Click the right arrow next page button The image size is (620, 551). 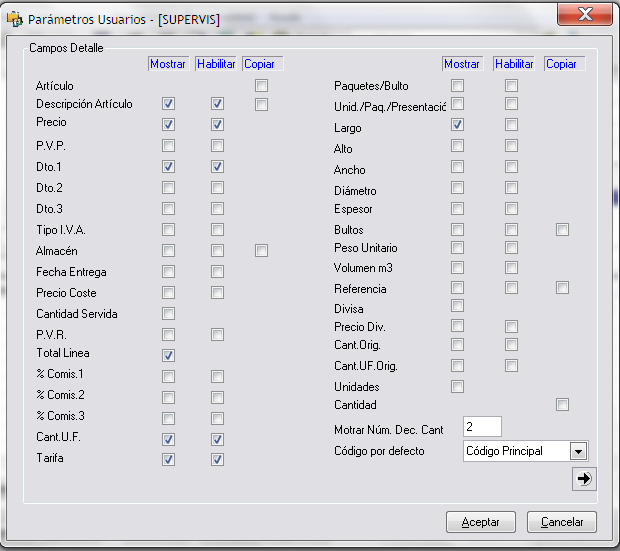583,479
